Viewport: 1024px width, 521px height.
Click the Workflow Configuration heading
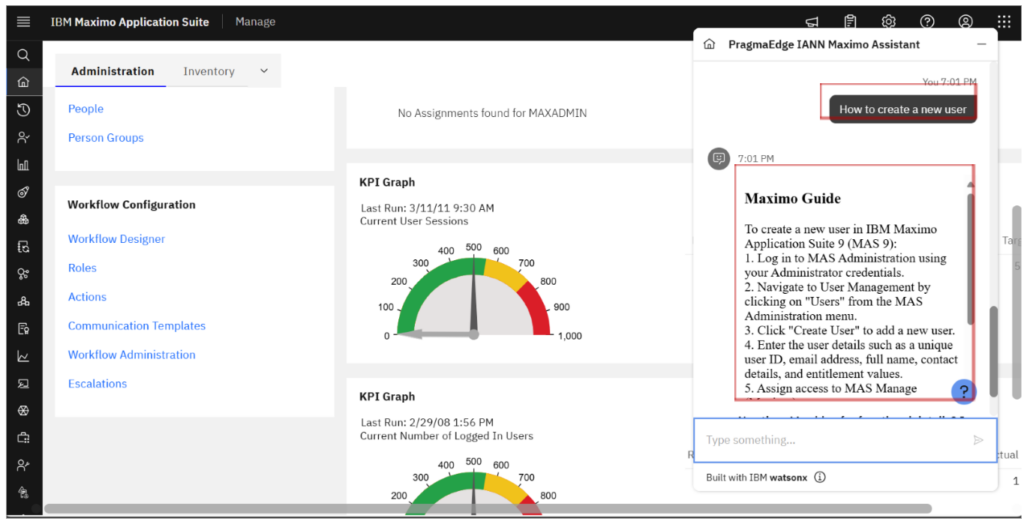pos(131,204)
